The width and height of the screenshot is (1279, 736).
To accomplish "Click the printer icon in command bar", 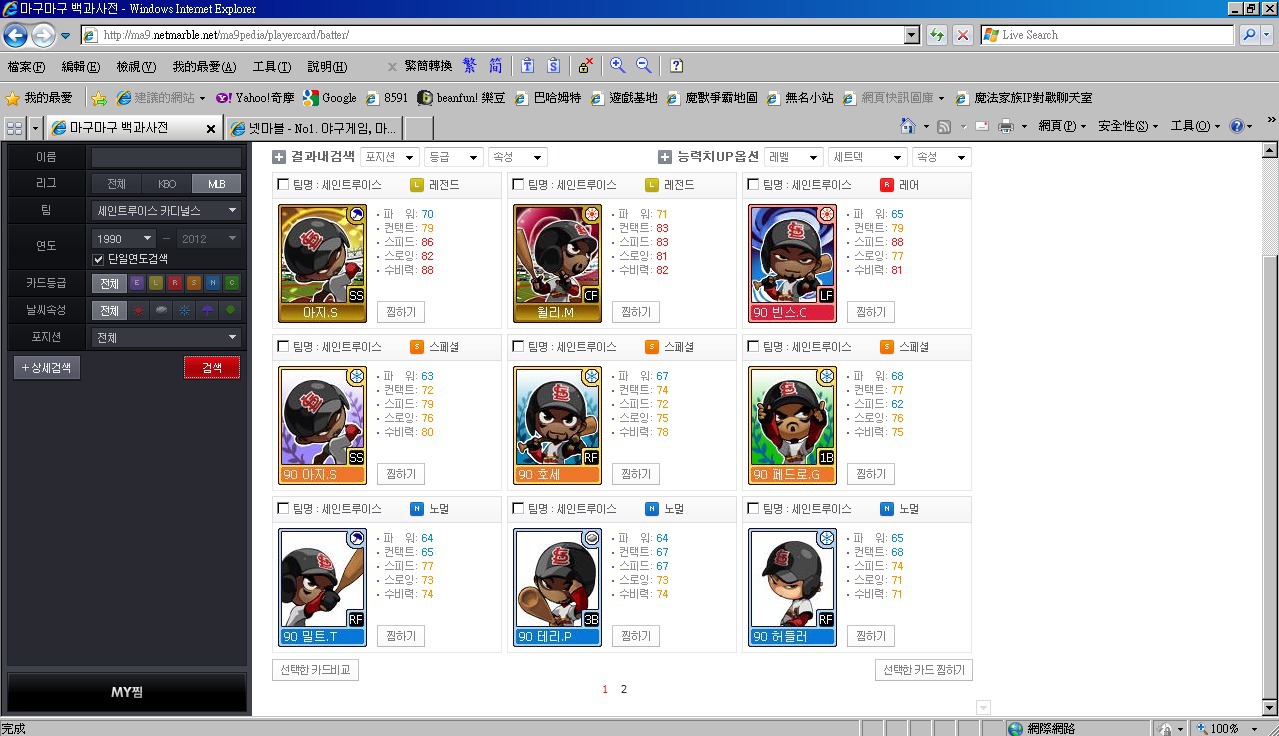I will click(1006, 126).
